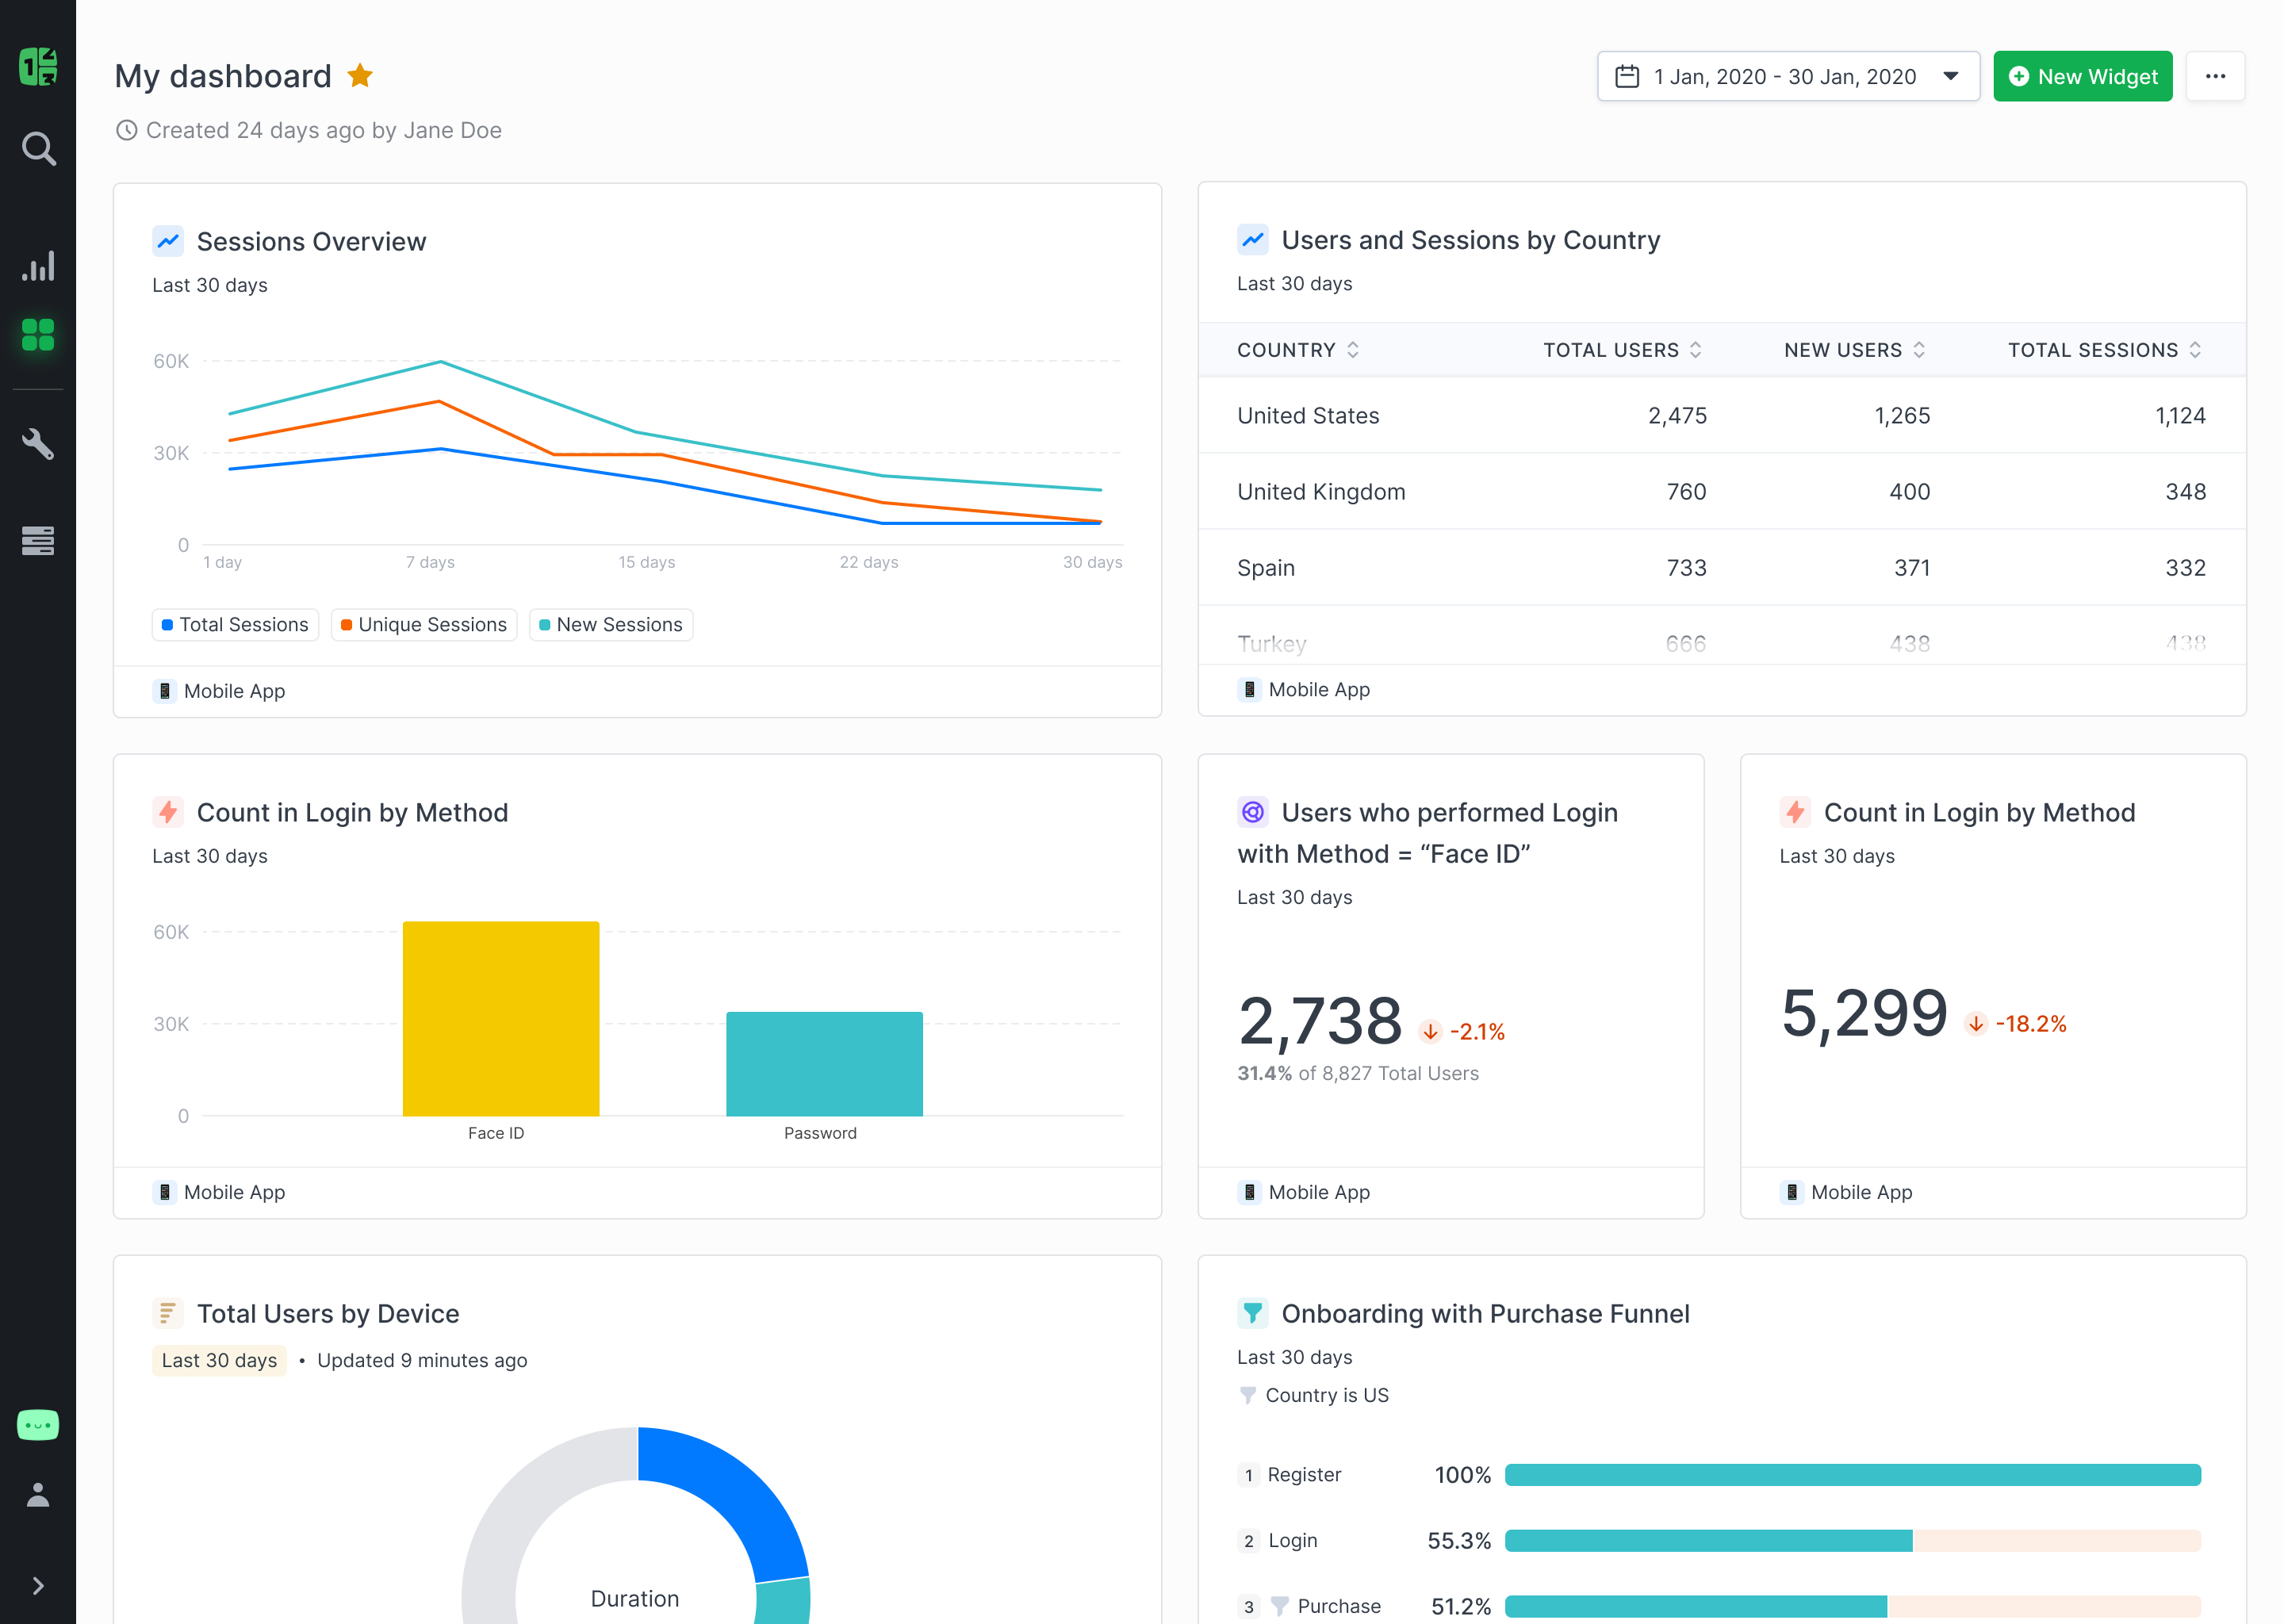Screen dimensions: 2284x1624
Task: Sort table by Total Users column
Action: pyautogui.click(x=1621, y=350)
